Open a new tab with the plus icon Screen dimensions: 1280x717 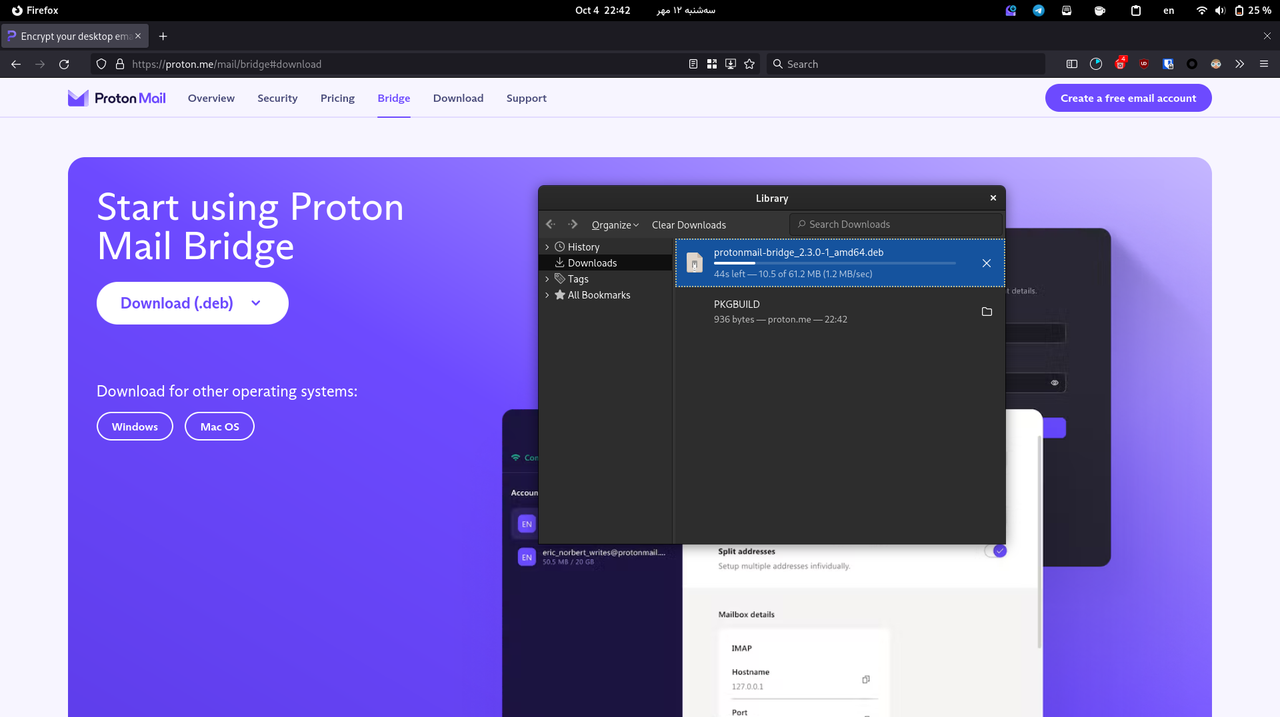coord(163,36)
